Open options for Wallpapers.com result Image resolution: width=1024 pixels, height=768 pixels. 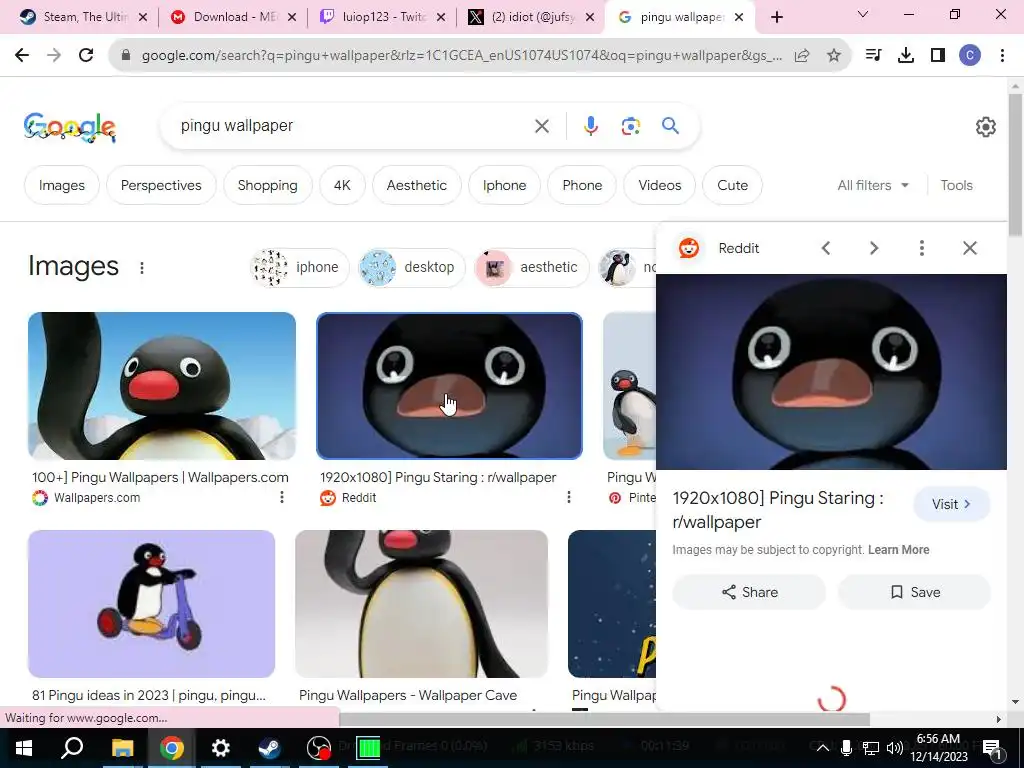(x=281, y=498)
